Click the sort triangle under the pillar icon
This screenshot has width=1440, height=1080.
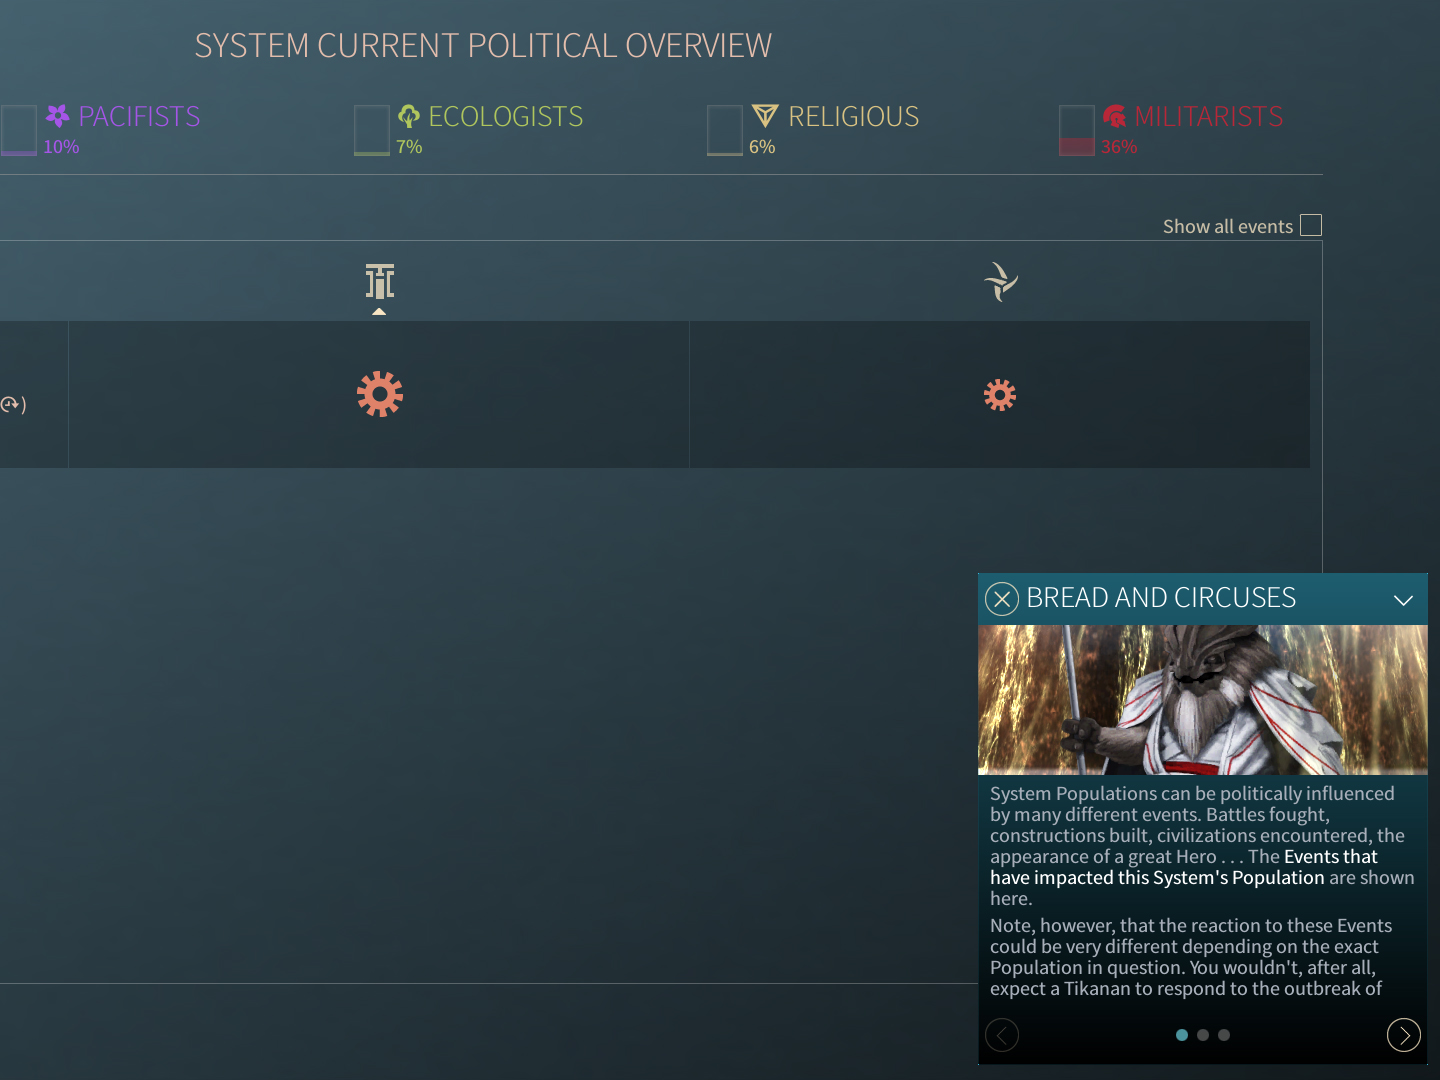pyautogui.click(x=379, y=312)
